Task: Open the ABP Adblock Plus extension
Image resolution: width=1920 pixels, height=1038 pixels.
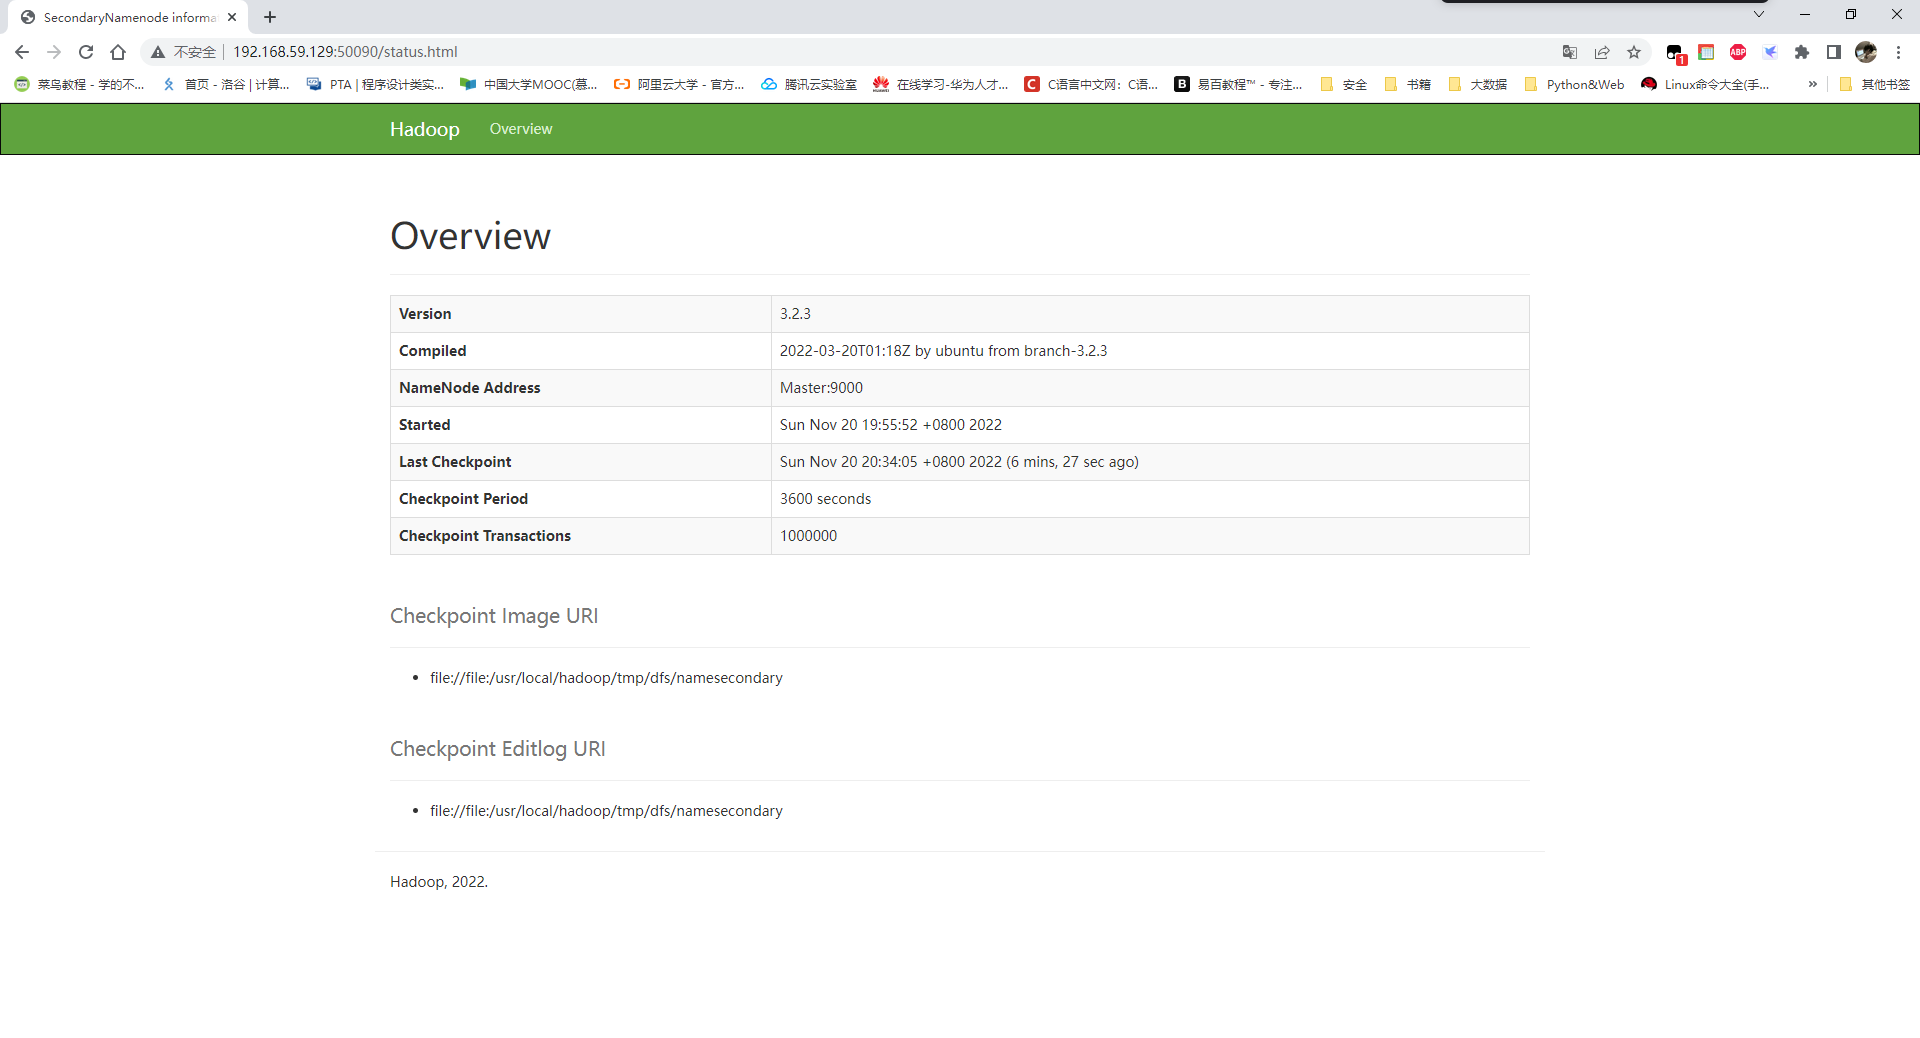Action: [1738, 52]
